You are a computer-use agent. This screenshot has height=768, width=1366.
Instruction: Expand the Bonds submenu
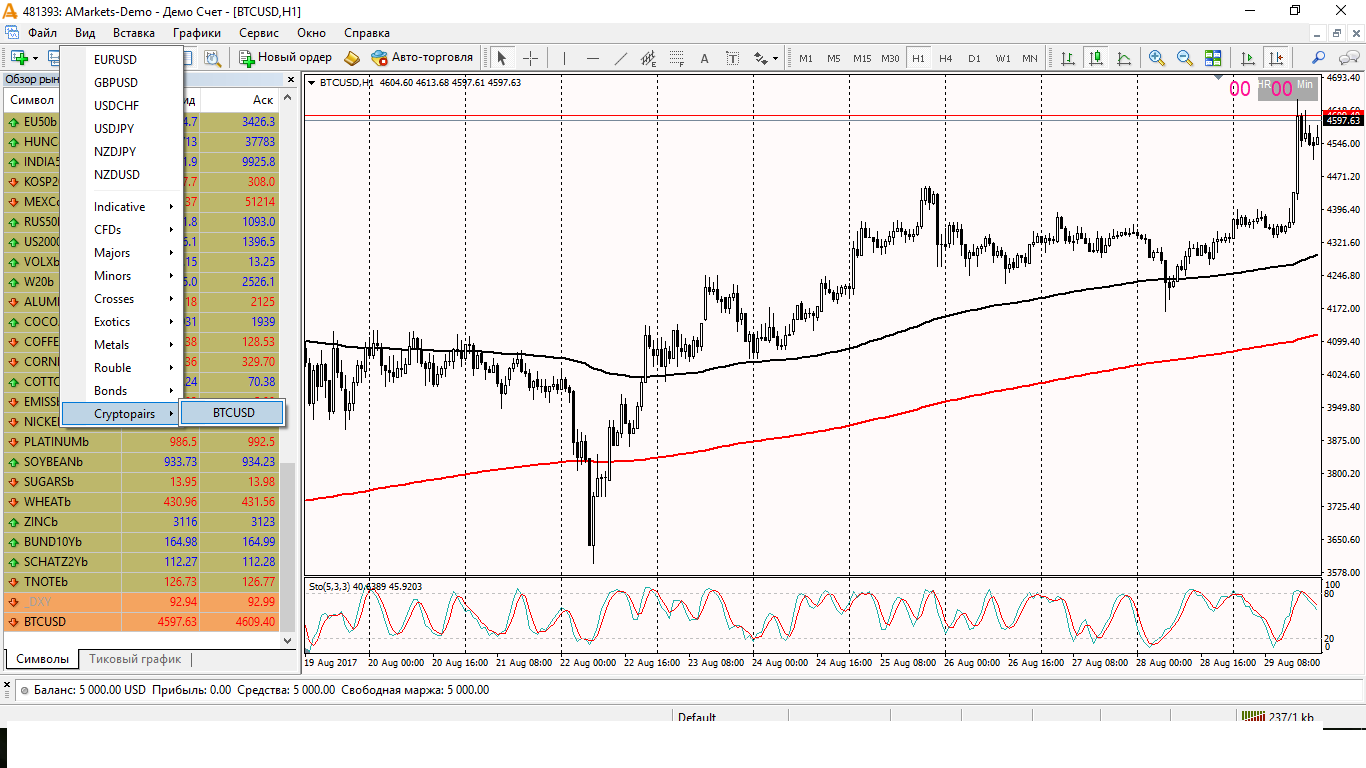(122, 391)
